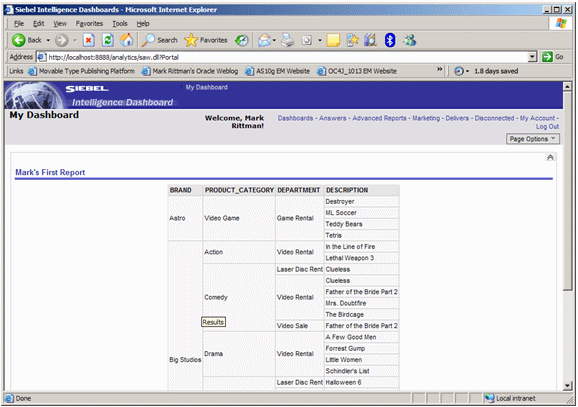Open the Disconnected link

pyautogui.click(x=494, y=118)
